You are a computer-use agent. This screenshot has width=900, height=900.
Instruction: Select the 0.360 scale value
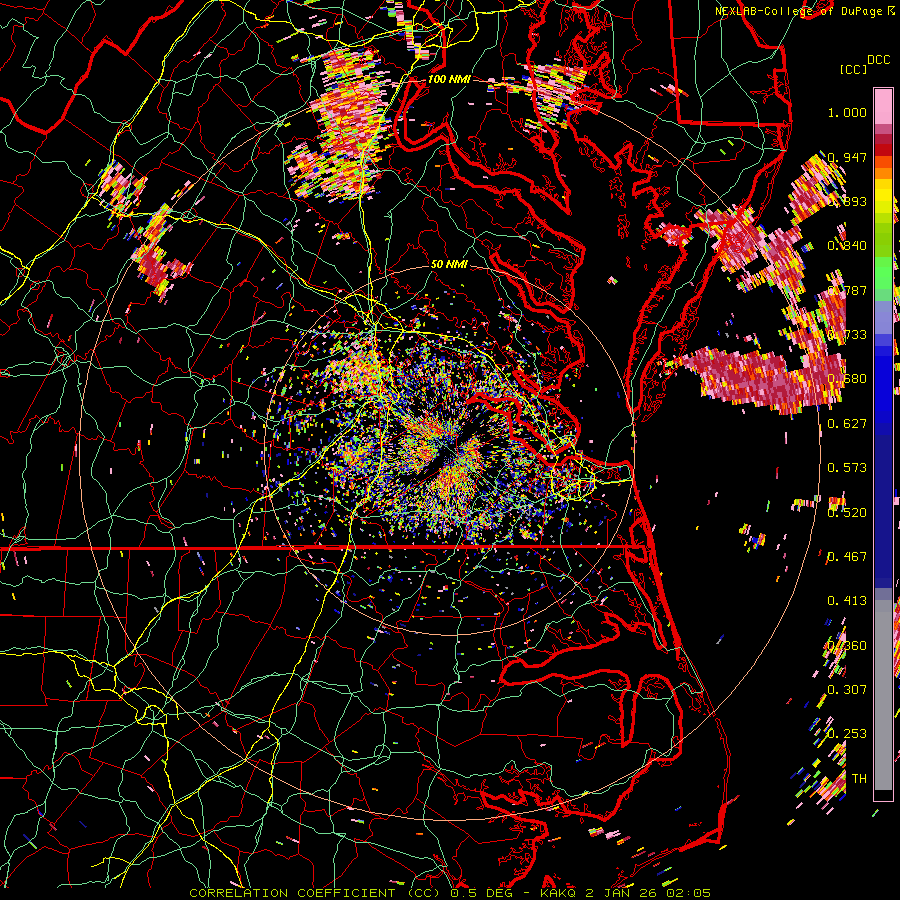(x=847, y=645)
